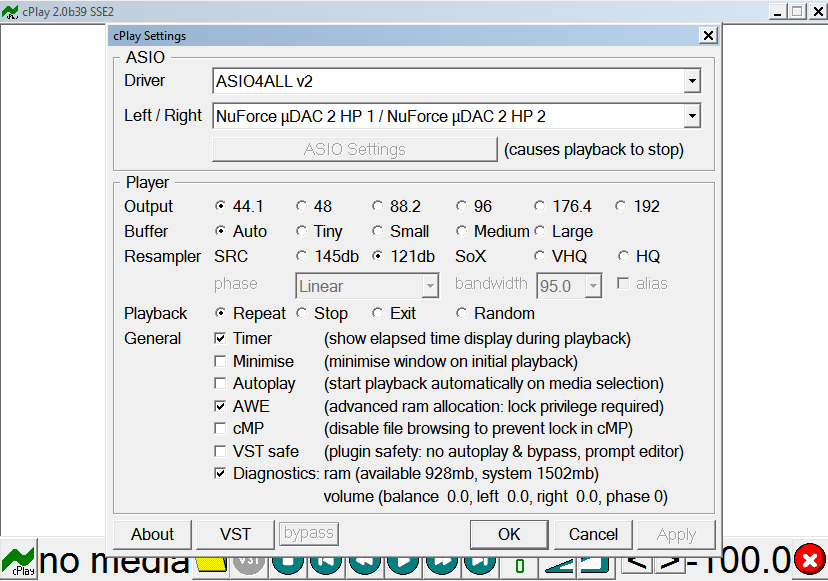Click the greater-than volume up button
The width and height of the screenshot is (828, 581).
pyautogui.click(x=670, y=564)
